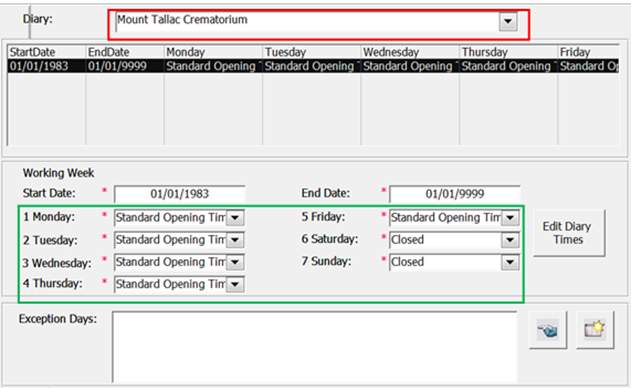Click the Monday Standard Opening grid cell
631x388 pixels.
[213, 66]
